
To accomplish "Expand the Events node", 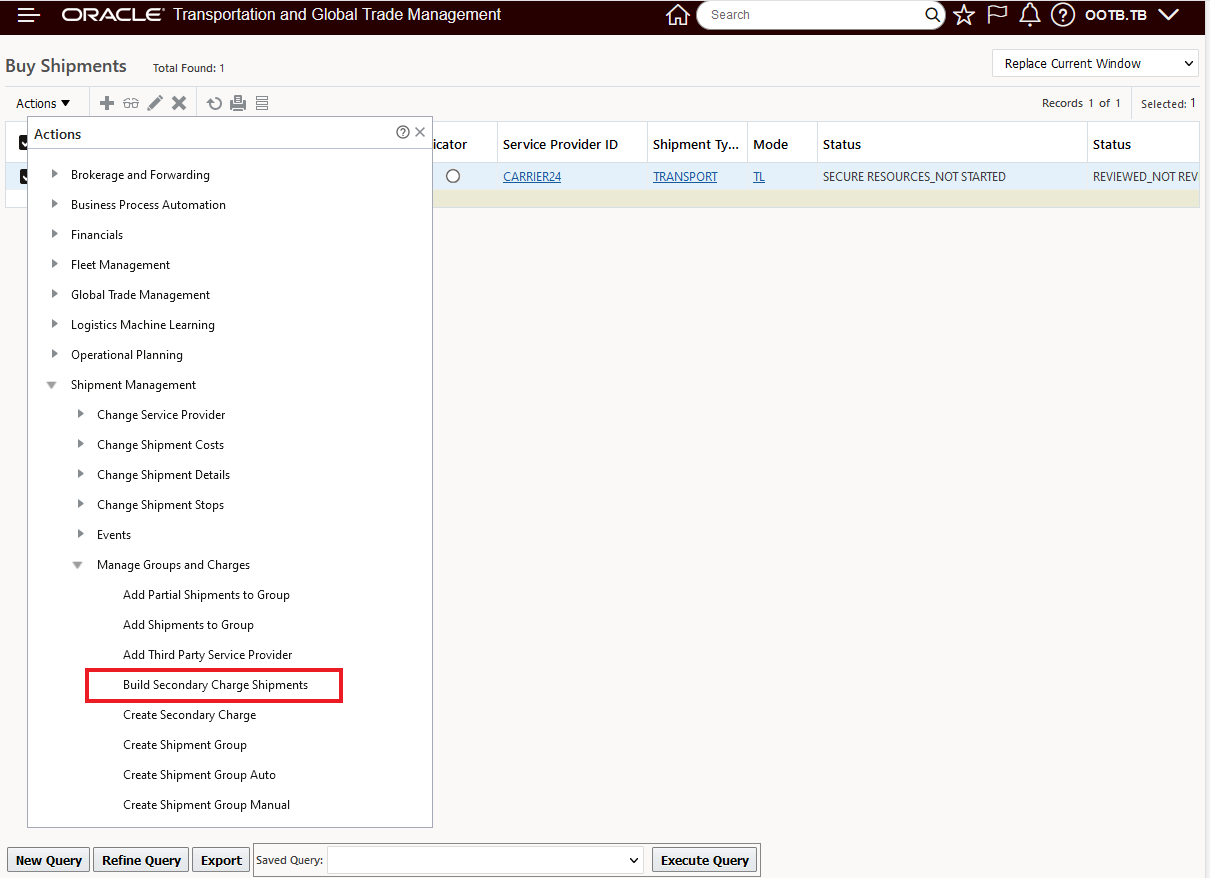I will click(81, 534).
